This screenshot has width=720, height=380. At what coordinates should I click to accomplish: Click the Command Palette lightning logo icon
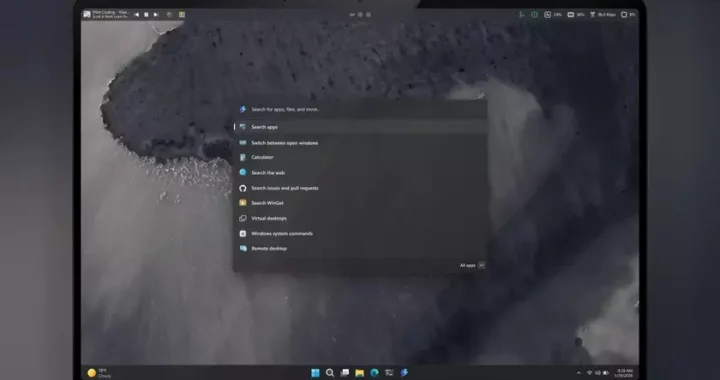(243, 109)
